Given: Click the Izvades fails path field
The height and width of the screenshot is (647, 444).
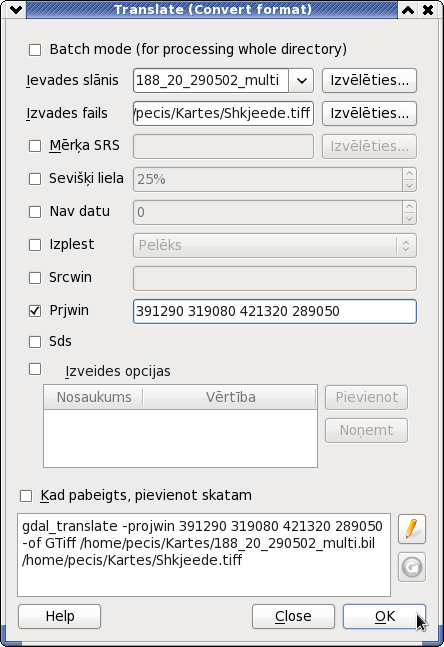Looking at the screenshot, I should coord(223,113).
